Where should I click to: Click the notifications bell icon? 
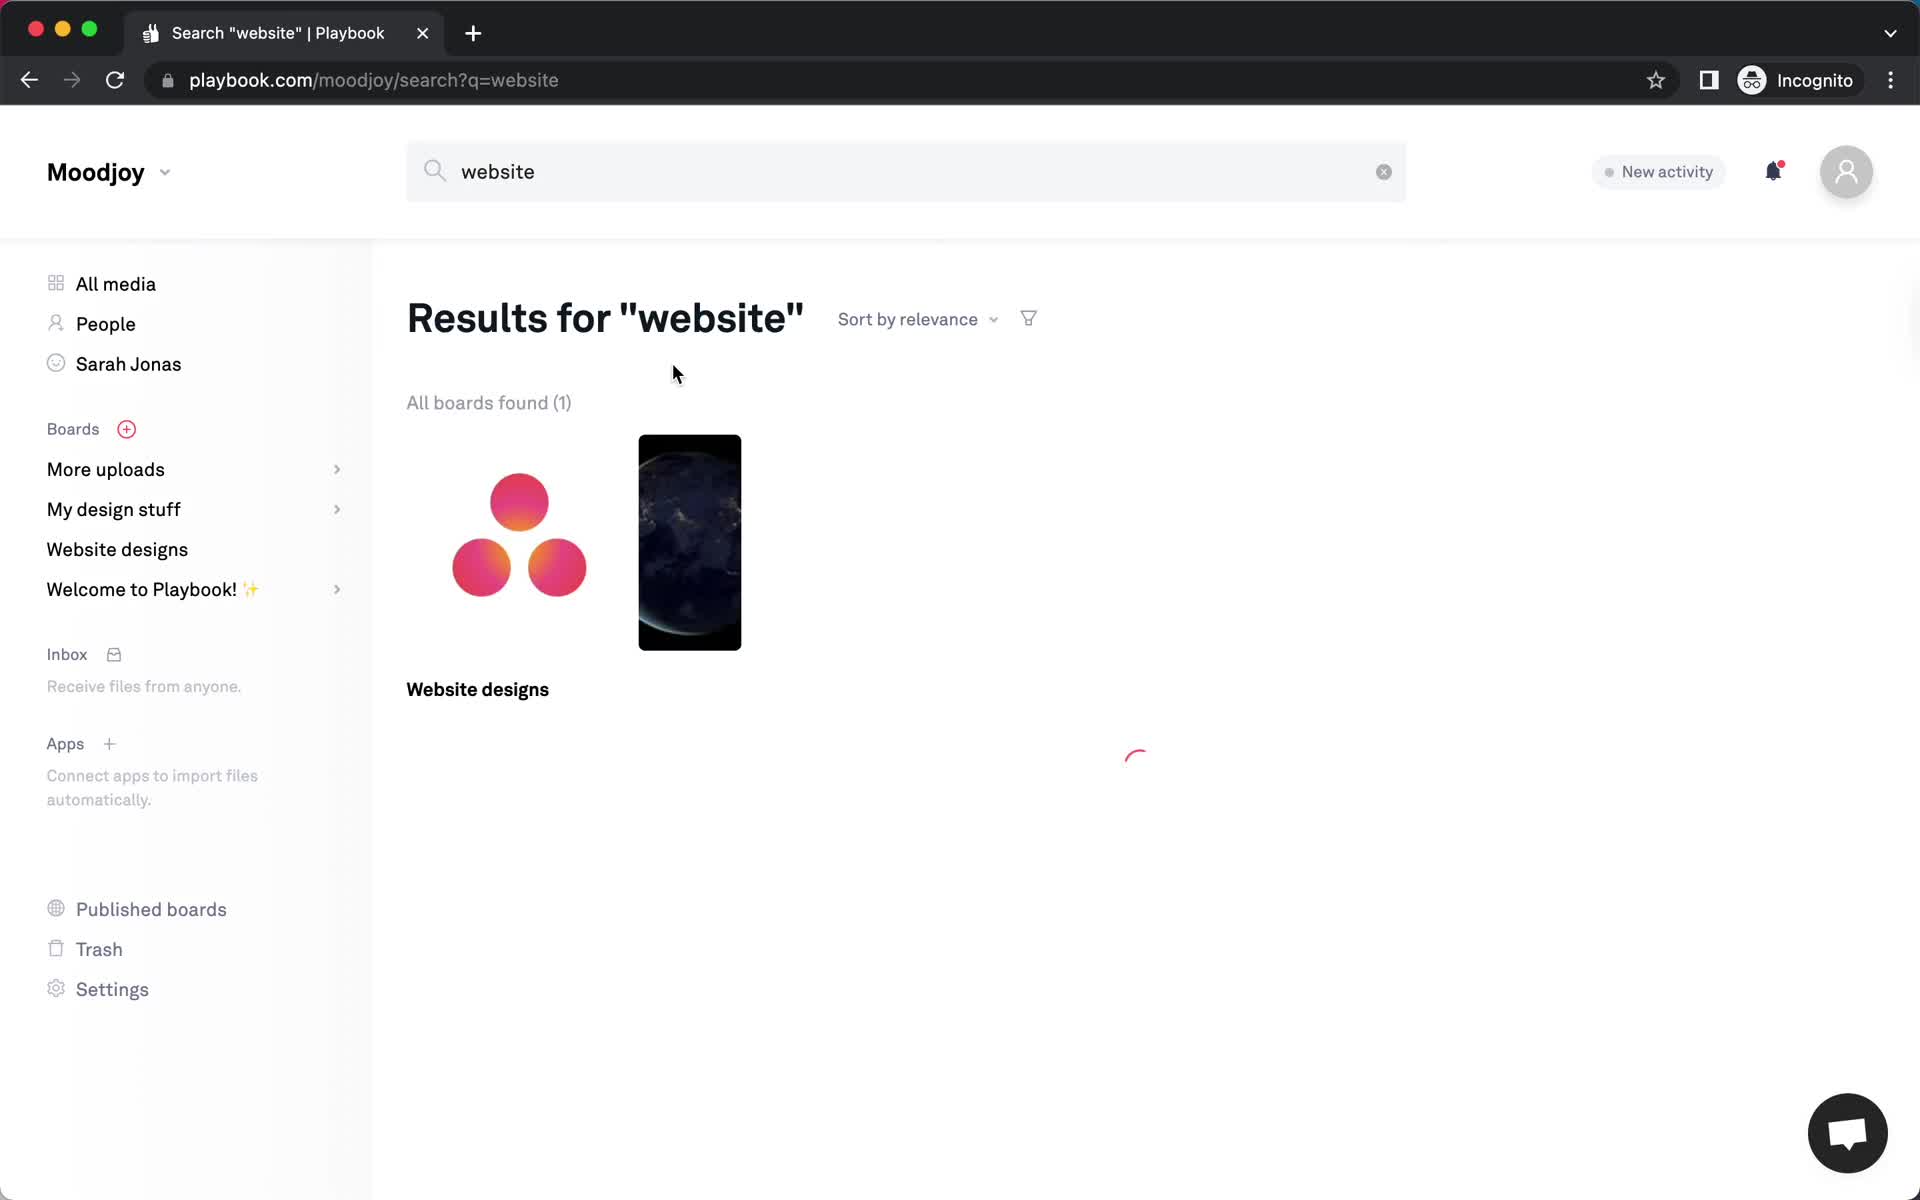(x=1772, y=171)
